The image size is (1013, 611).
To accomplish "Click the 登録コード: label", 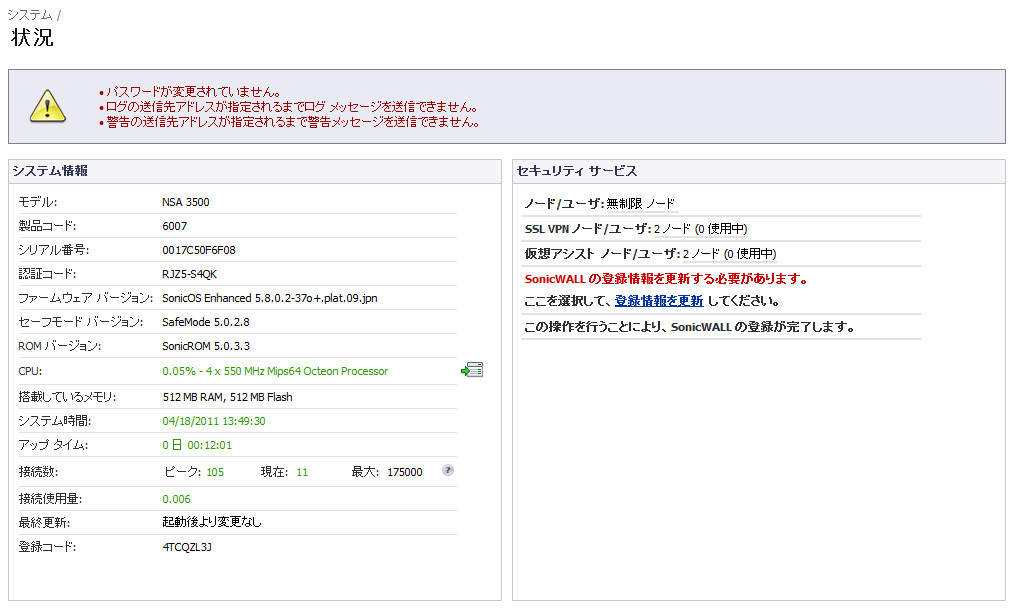I will (47, 547).
